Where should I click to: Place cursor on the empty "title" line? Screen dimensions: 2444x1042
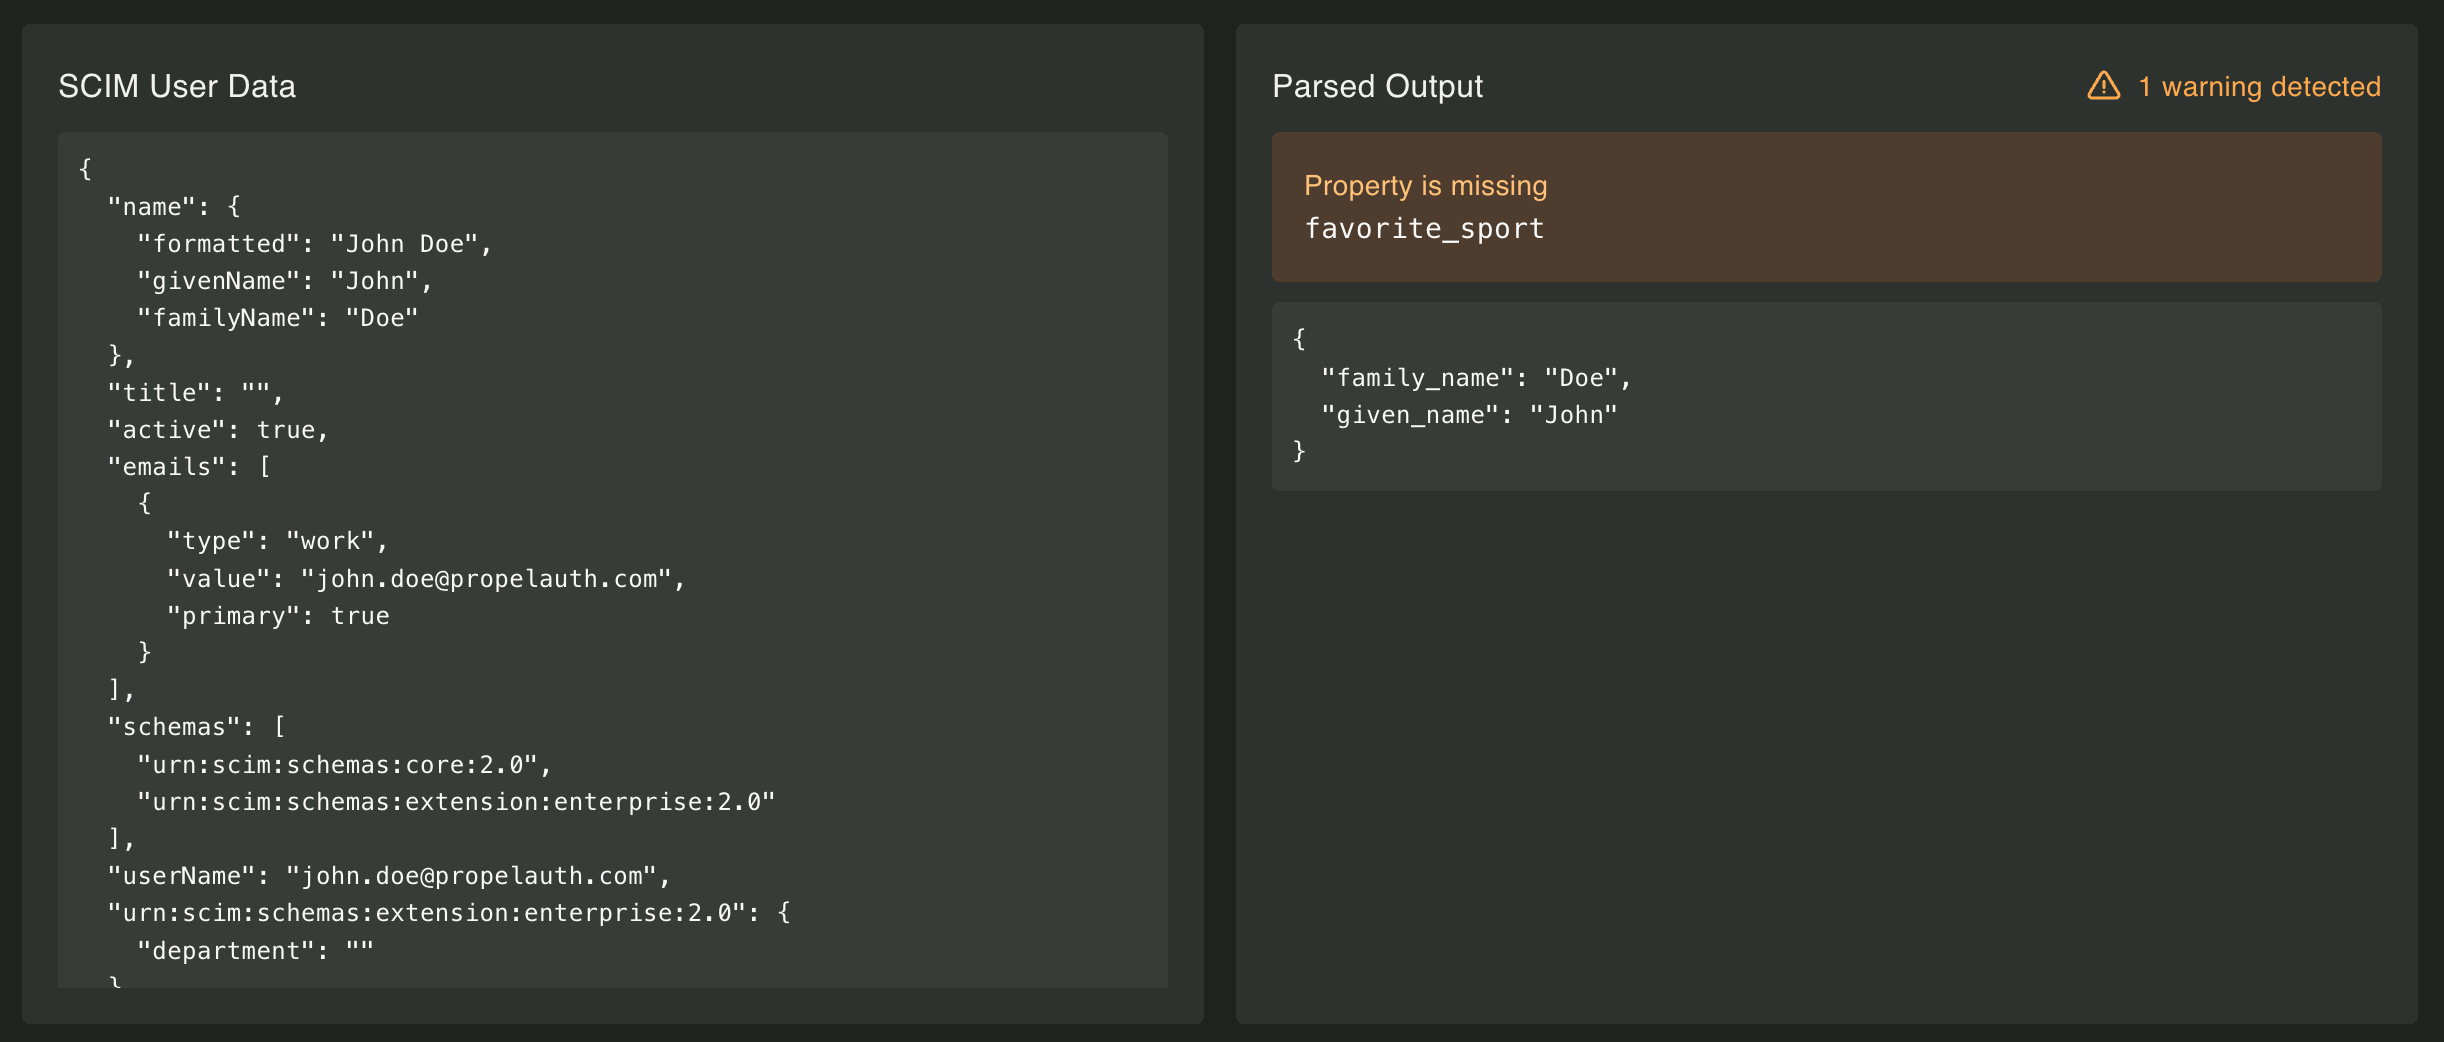click(x=195, y=393)
